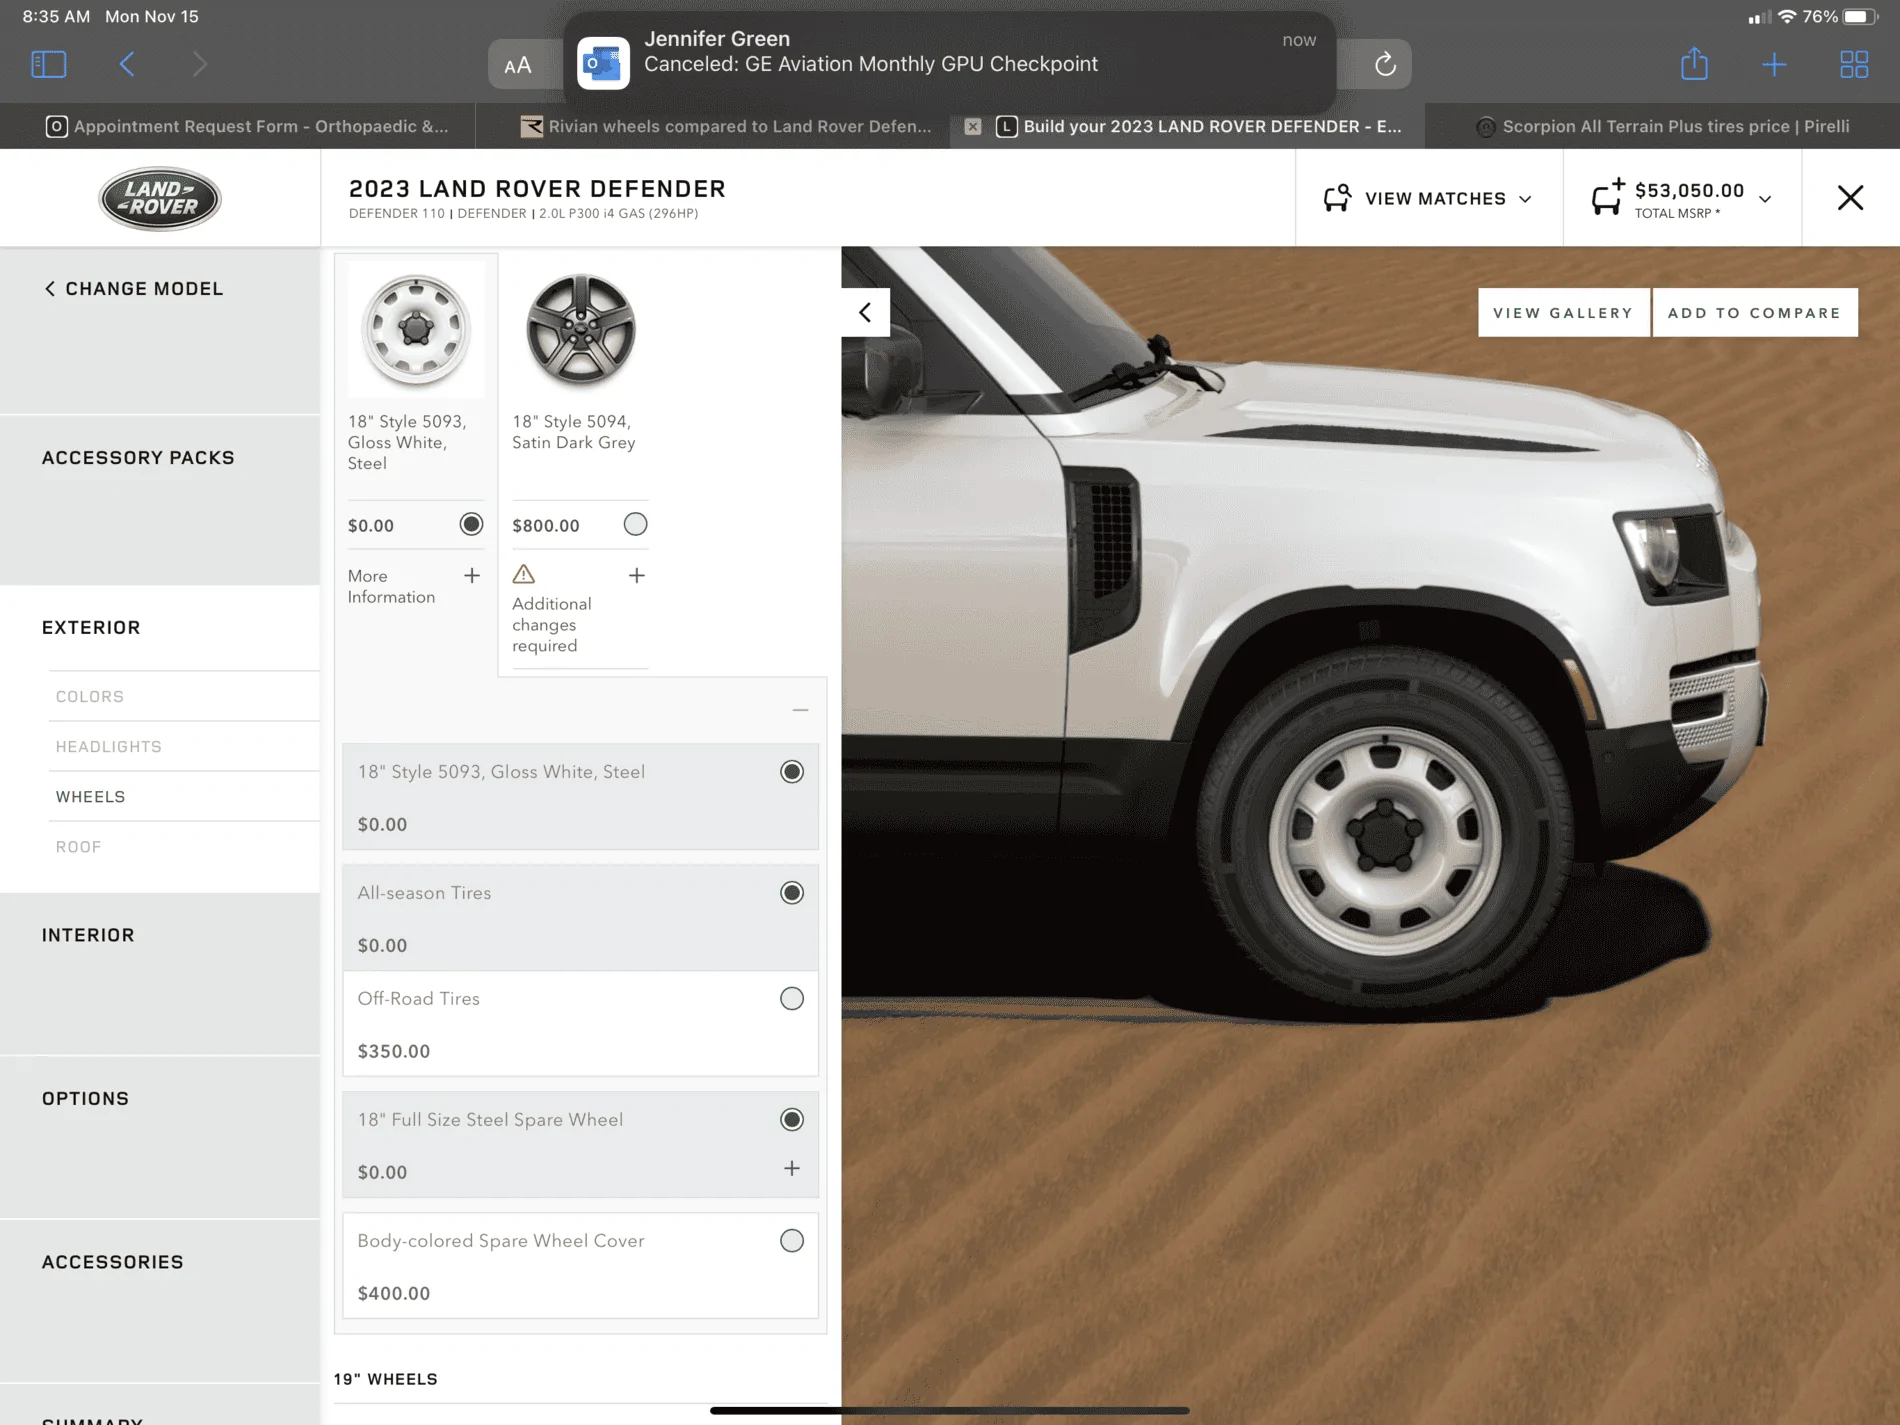
Task: Go back with Safari back arrow
Action: point(127,65)
